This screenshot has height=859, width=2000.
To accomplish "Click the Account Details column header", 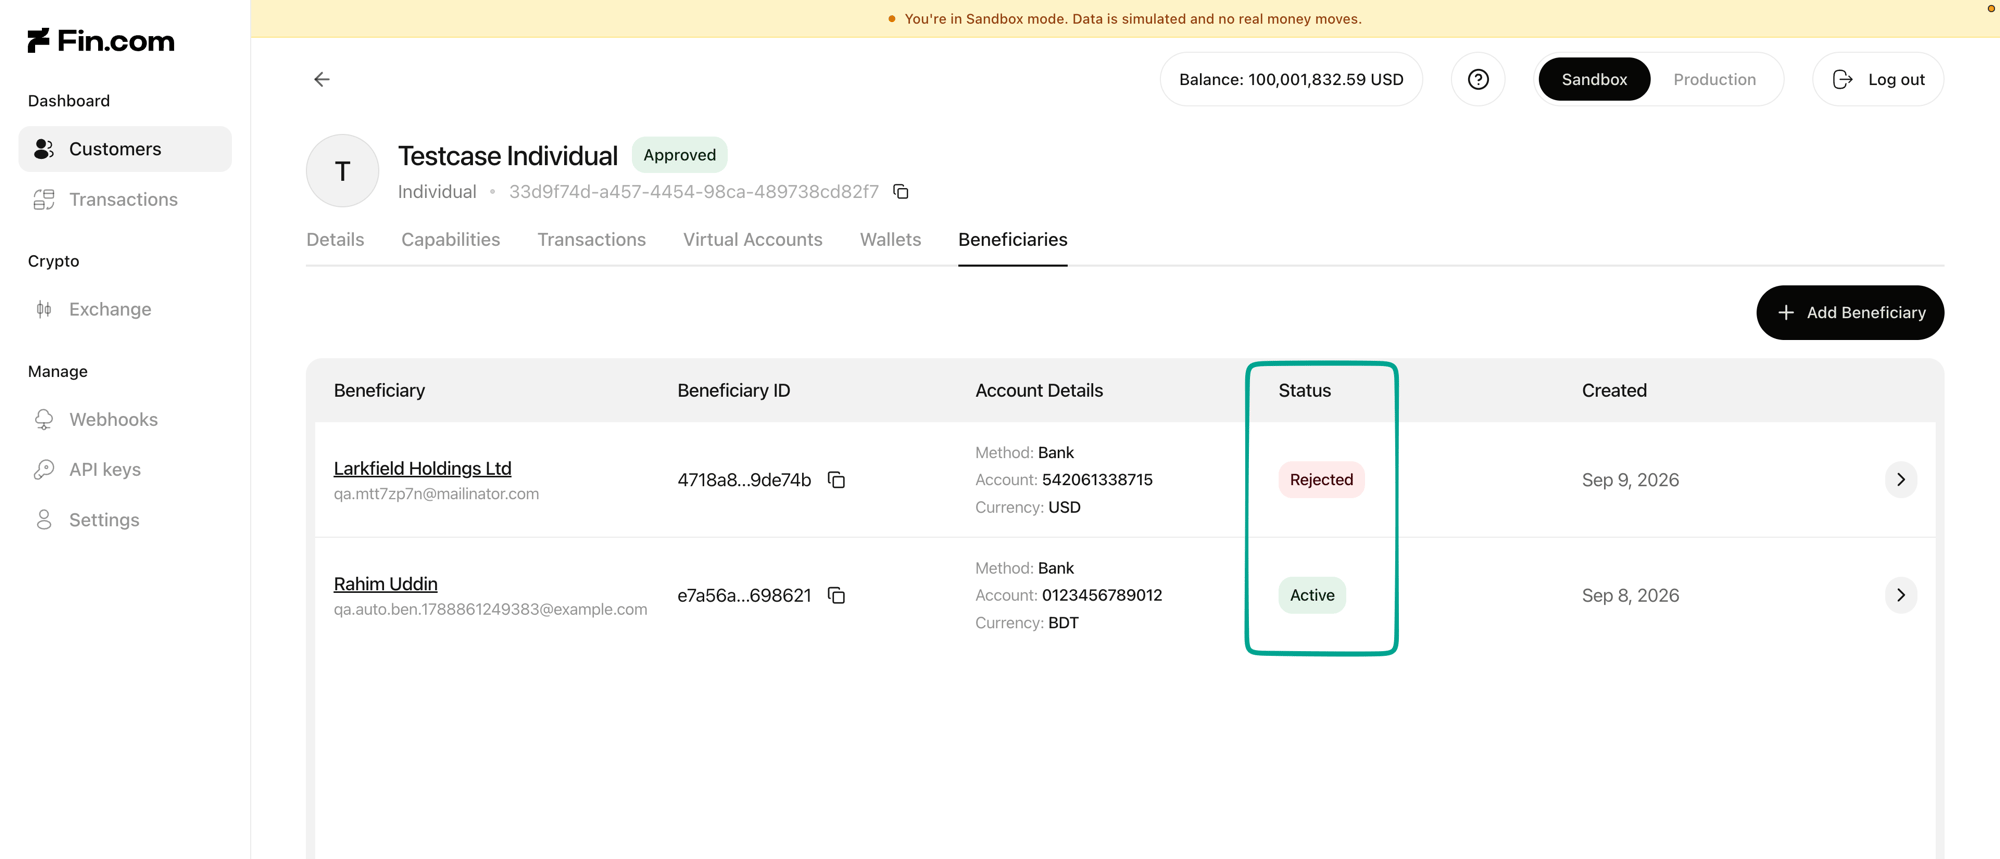I will tap(1039, 391).
